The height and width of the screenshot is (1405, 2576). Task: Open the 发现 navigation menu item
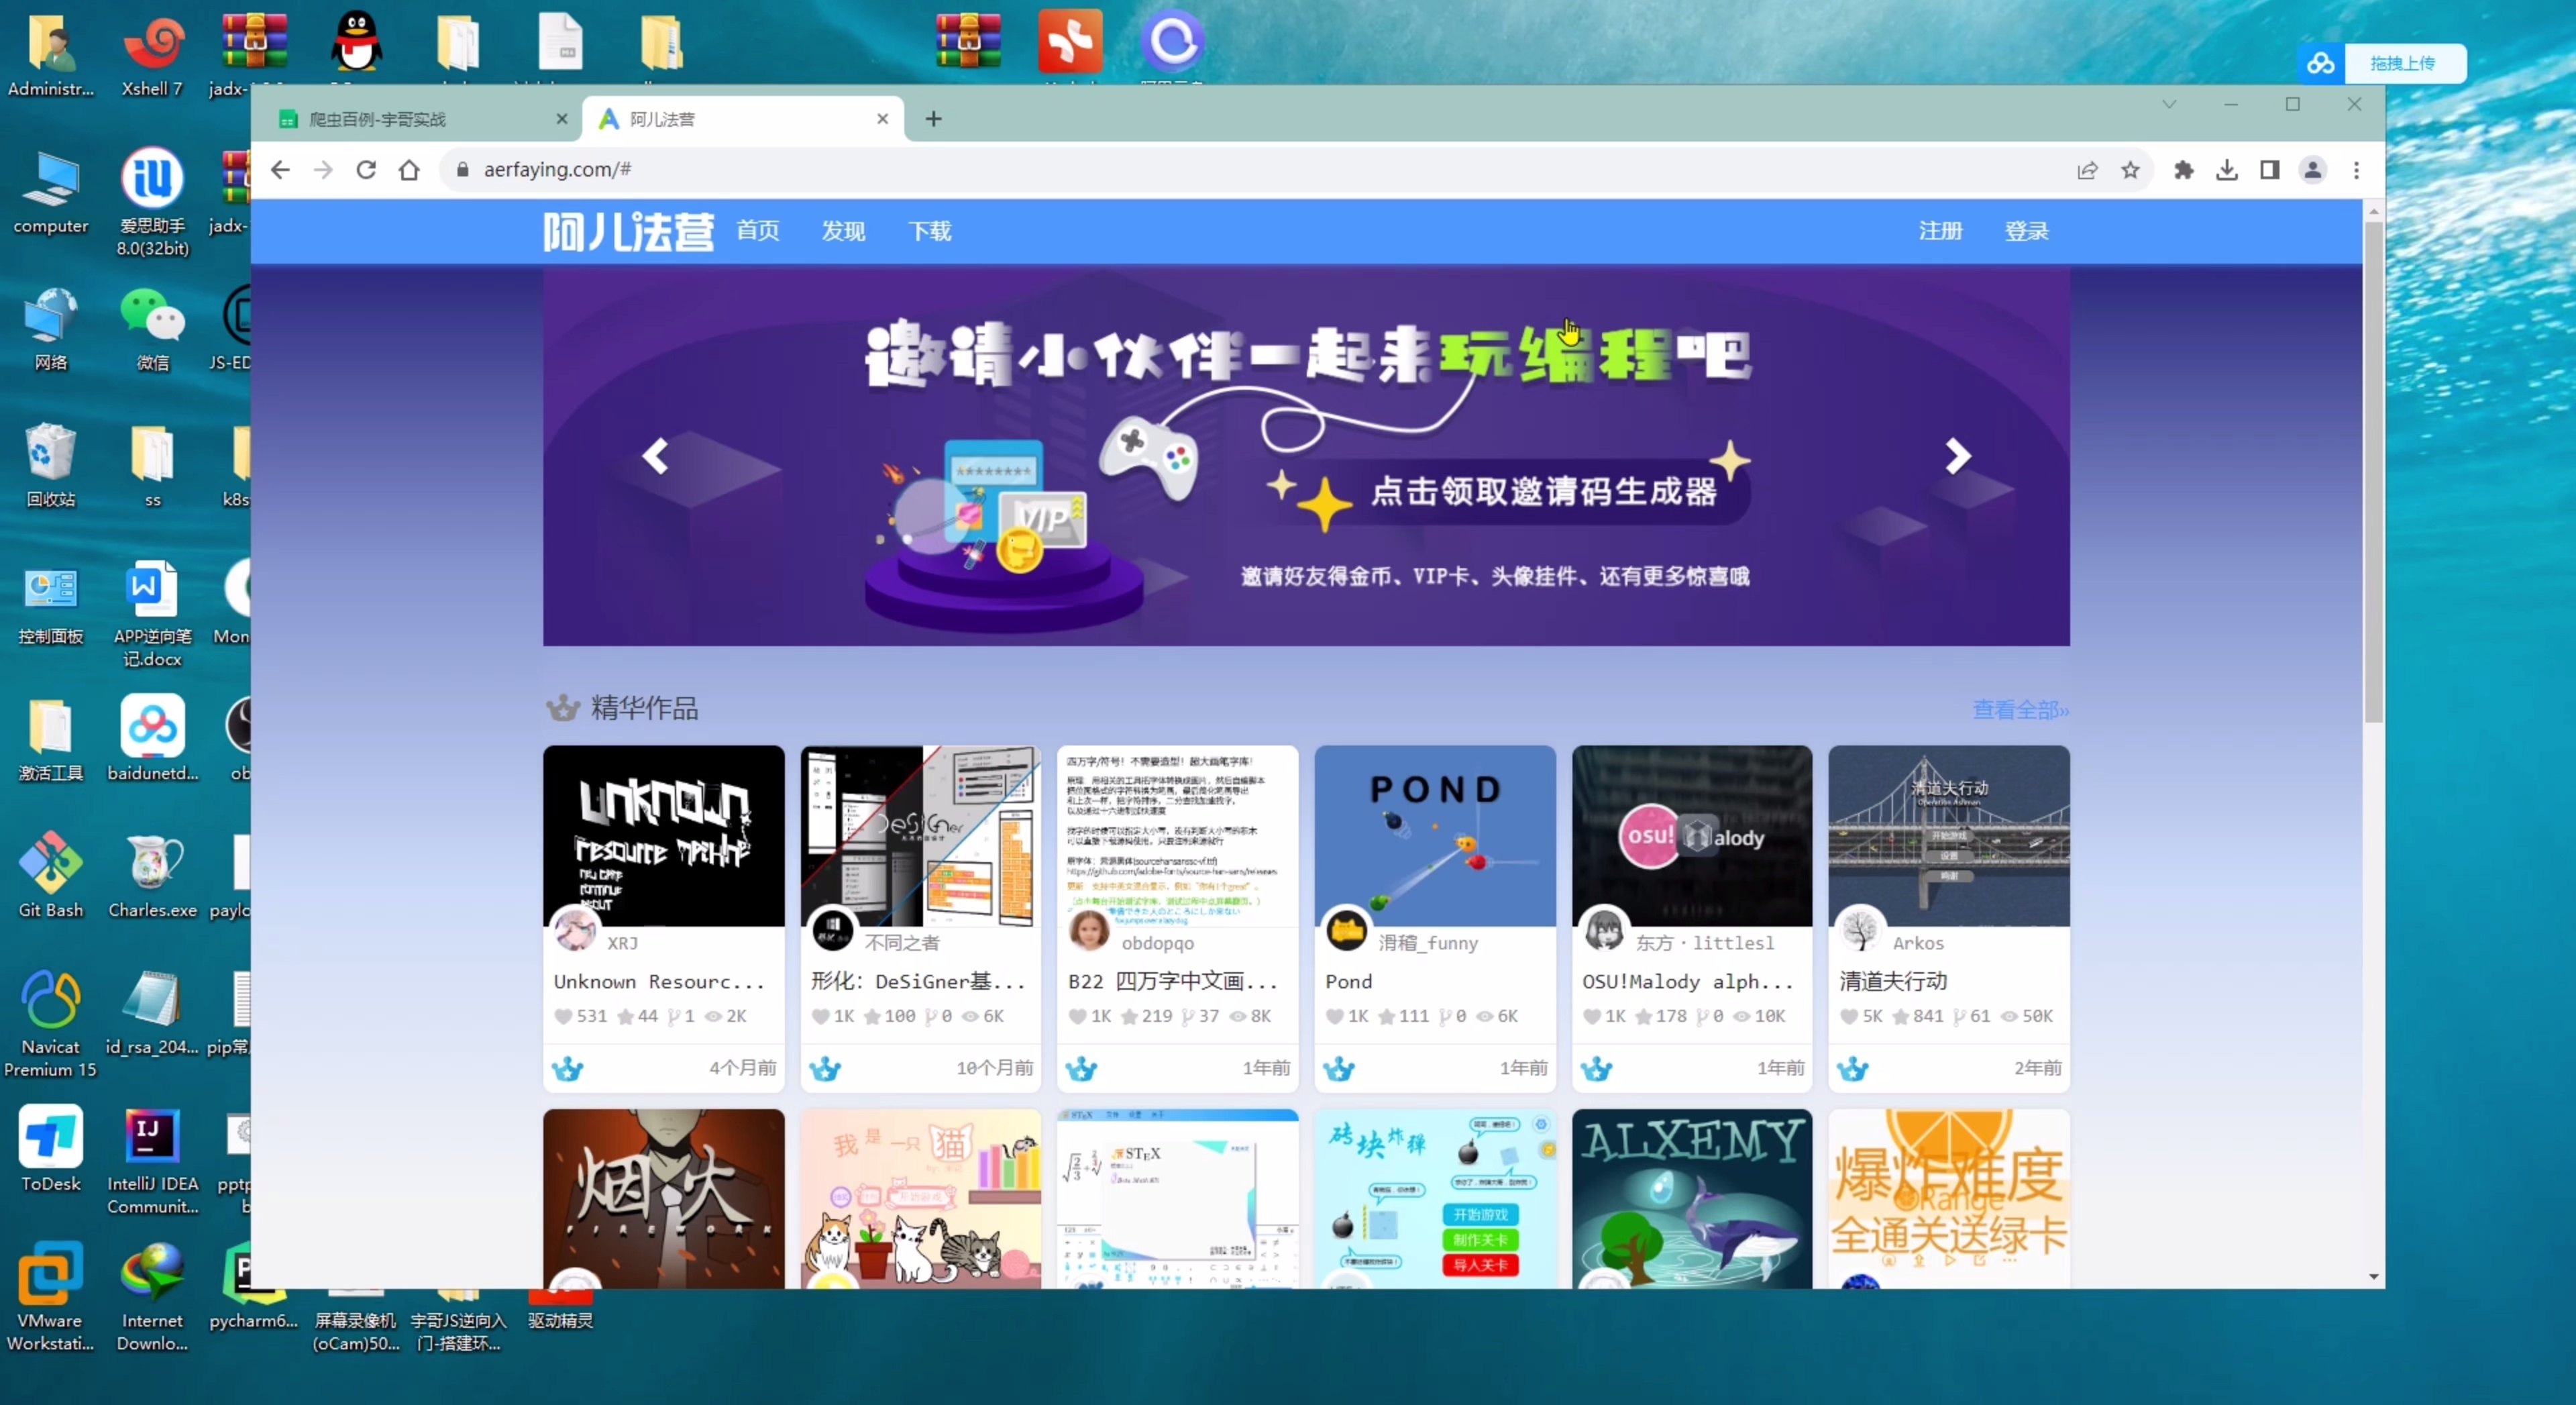(x=843, y=231)
